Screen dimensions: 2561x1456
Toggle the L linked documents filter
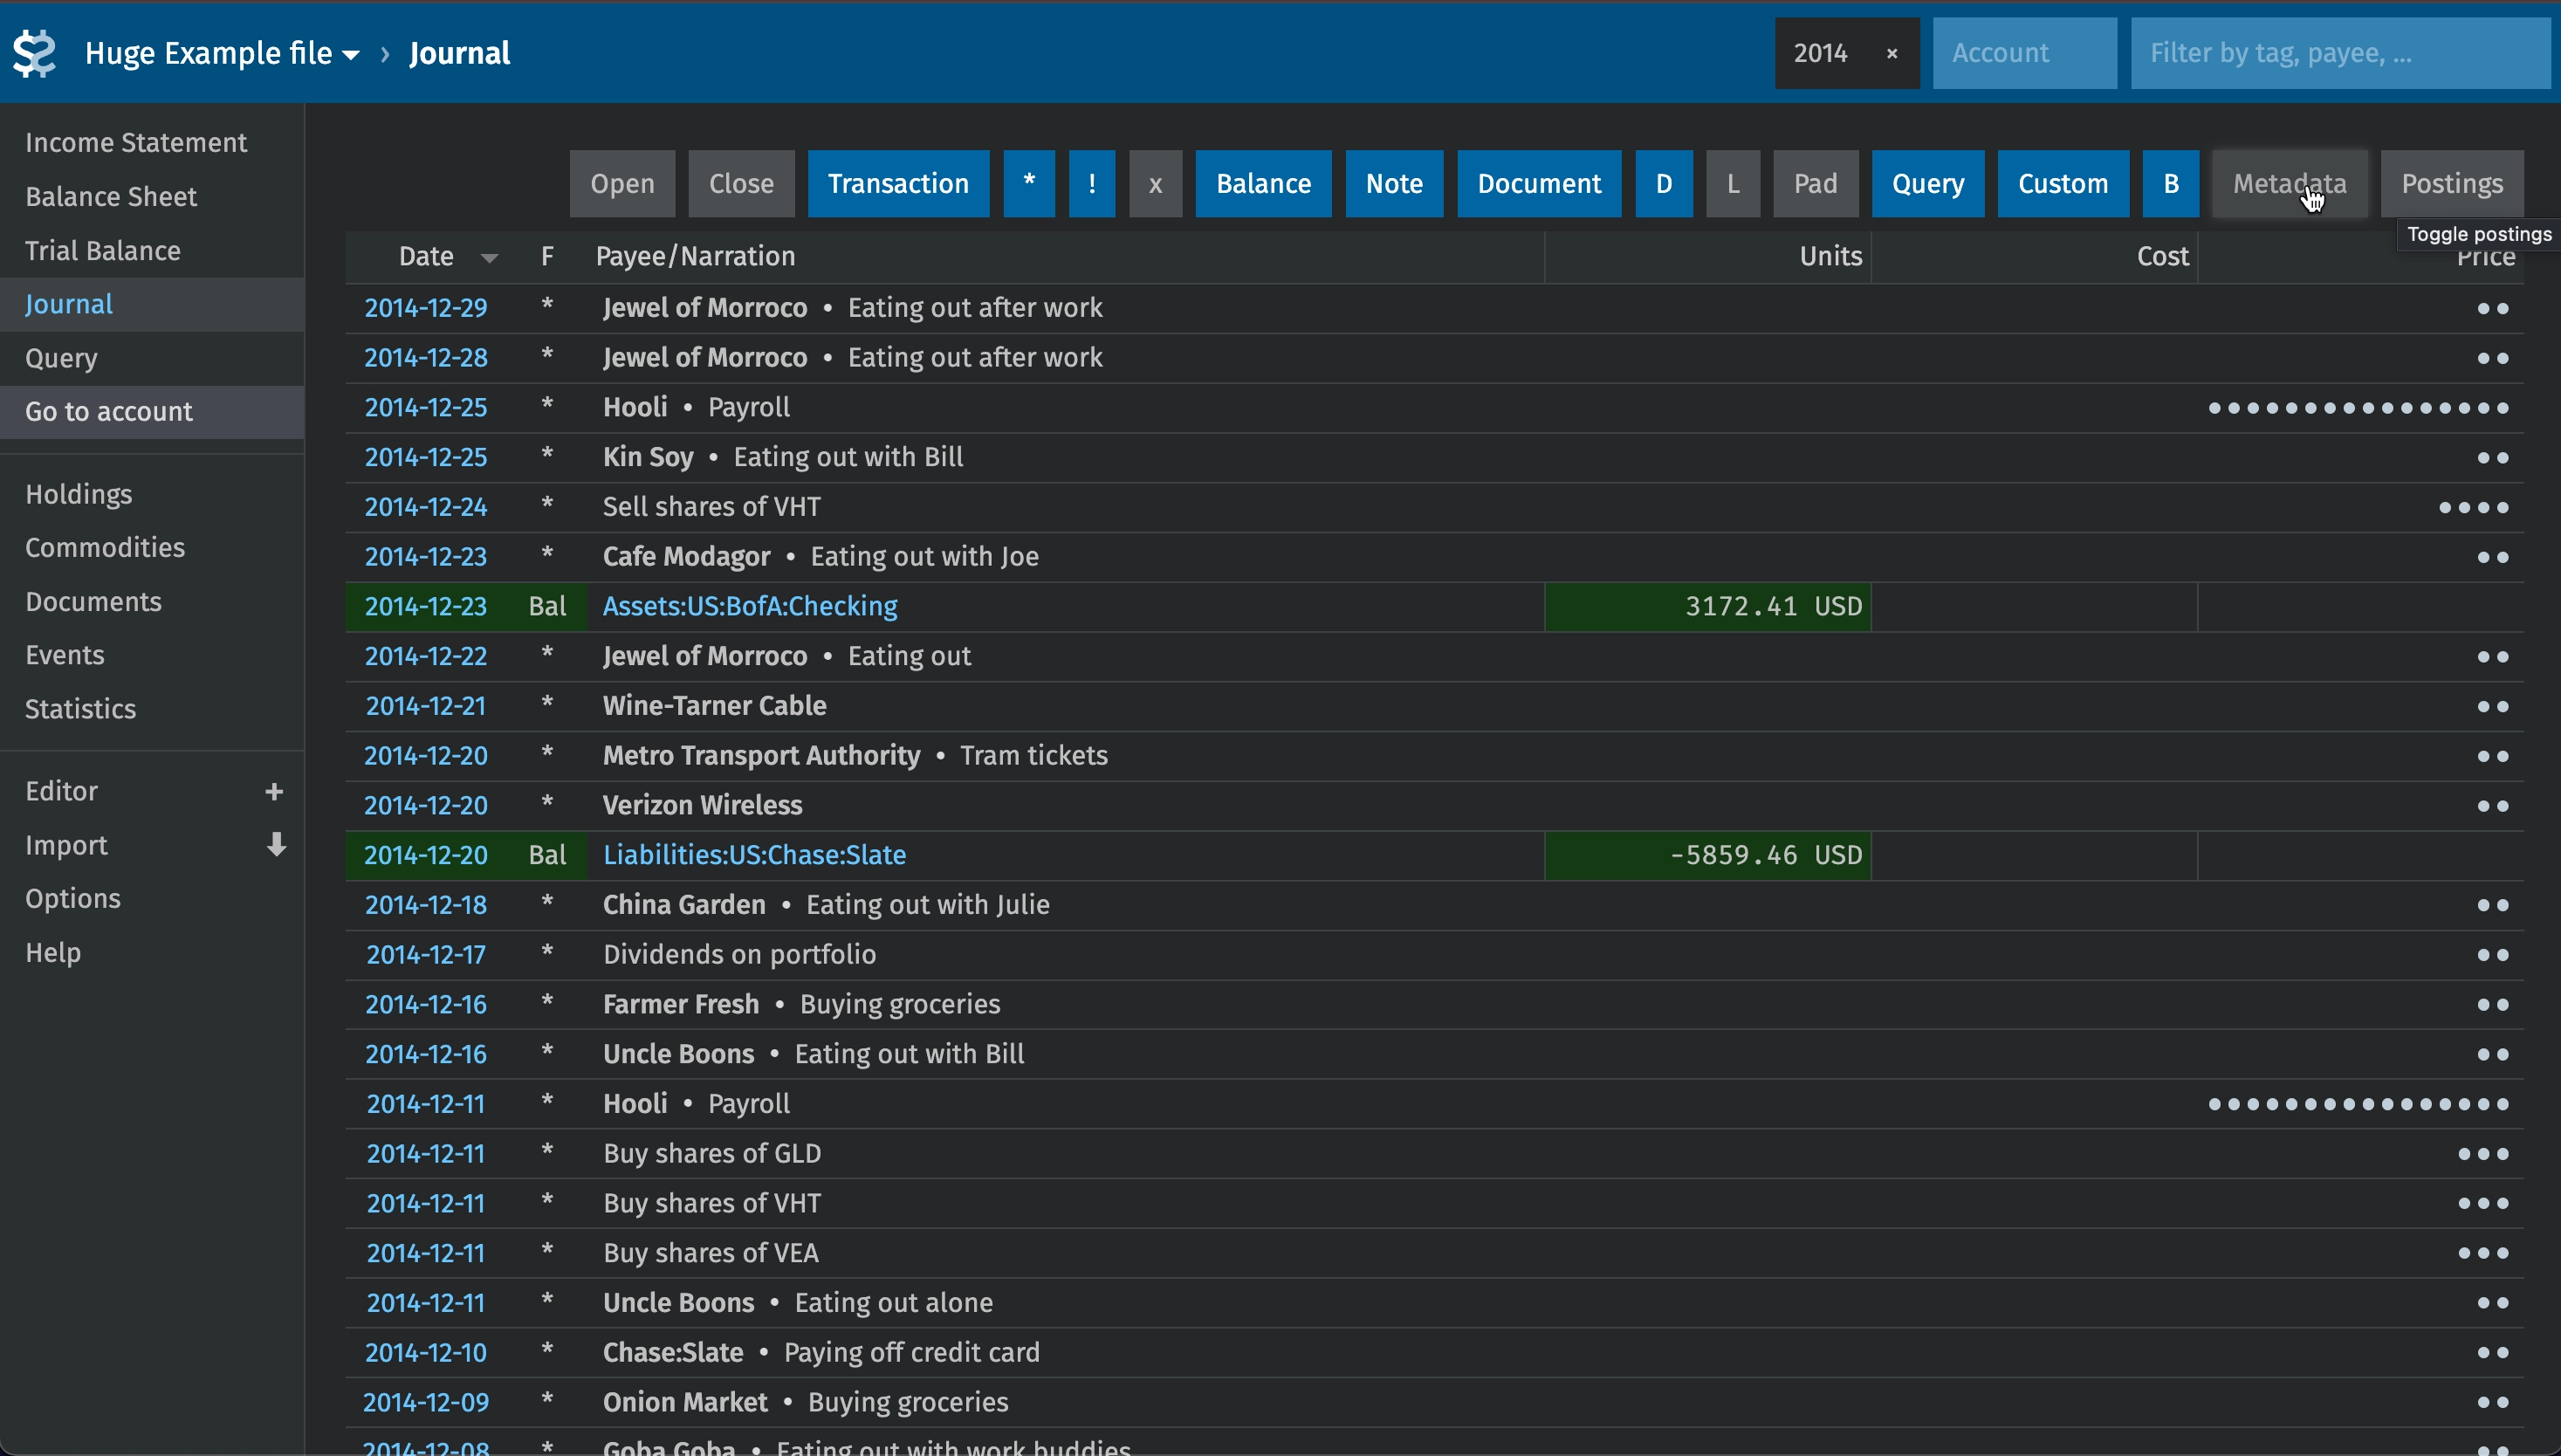click(x=1732, y=184)
